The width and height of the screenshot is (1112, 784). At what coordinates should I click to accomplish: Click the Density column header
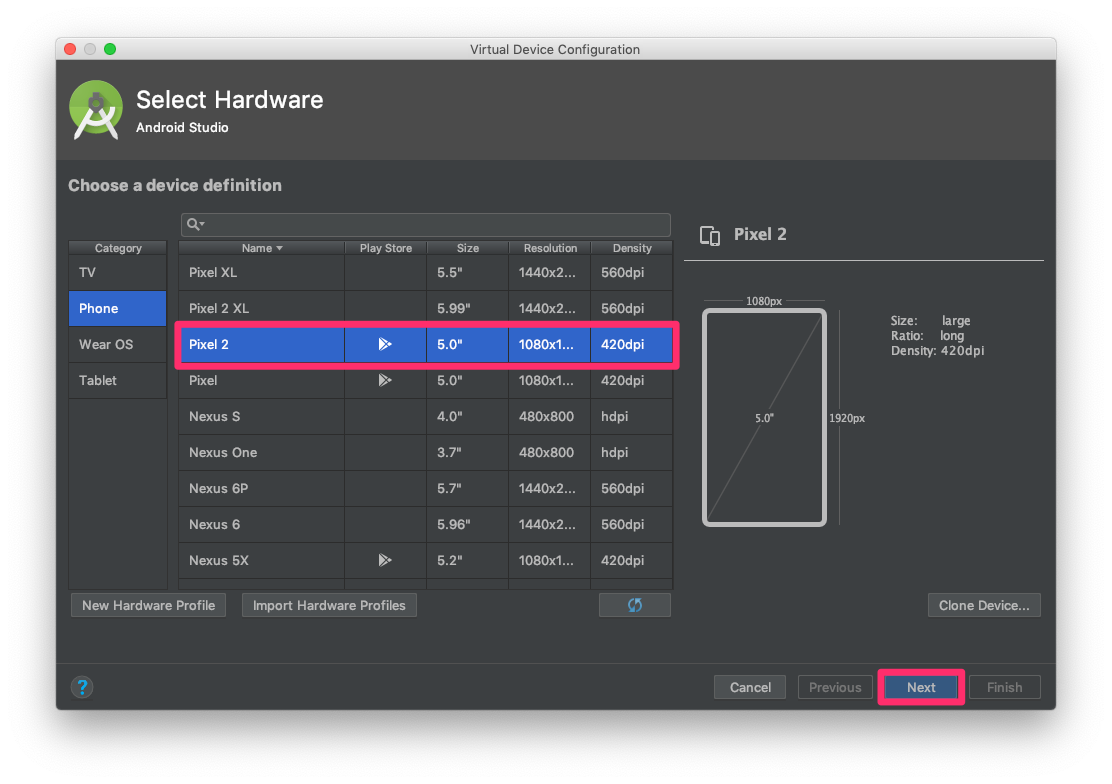[x=632, y=248]
